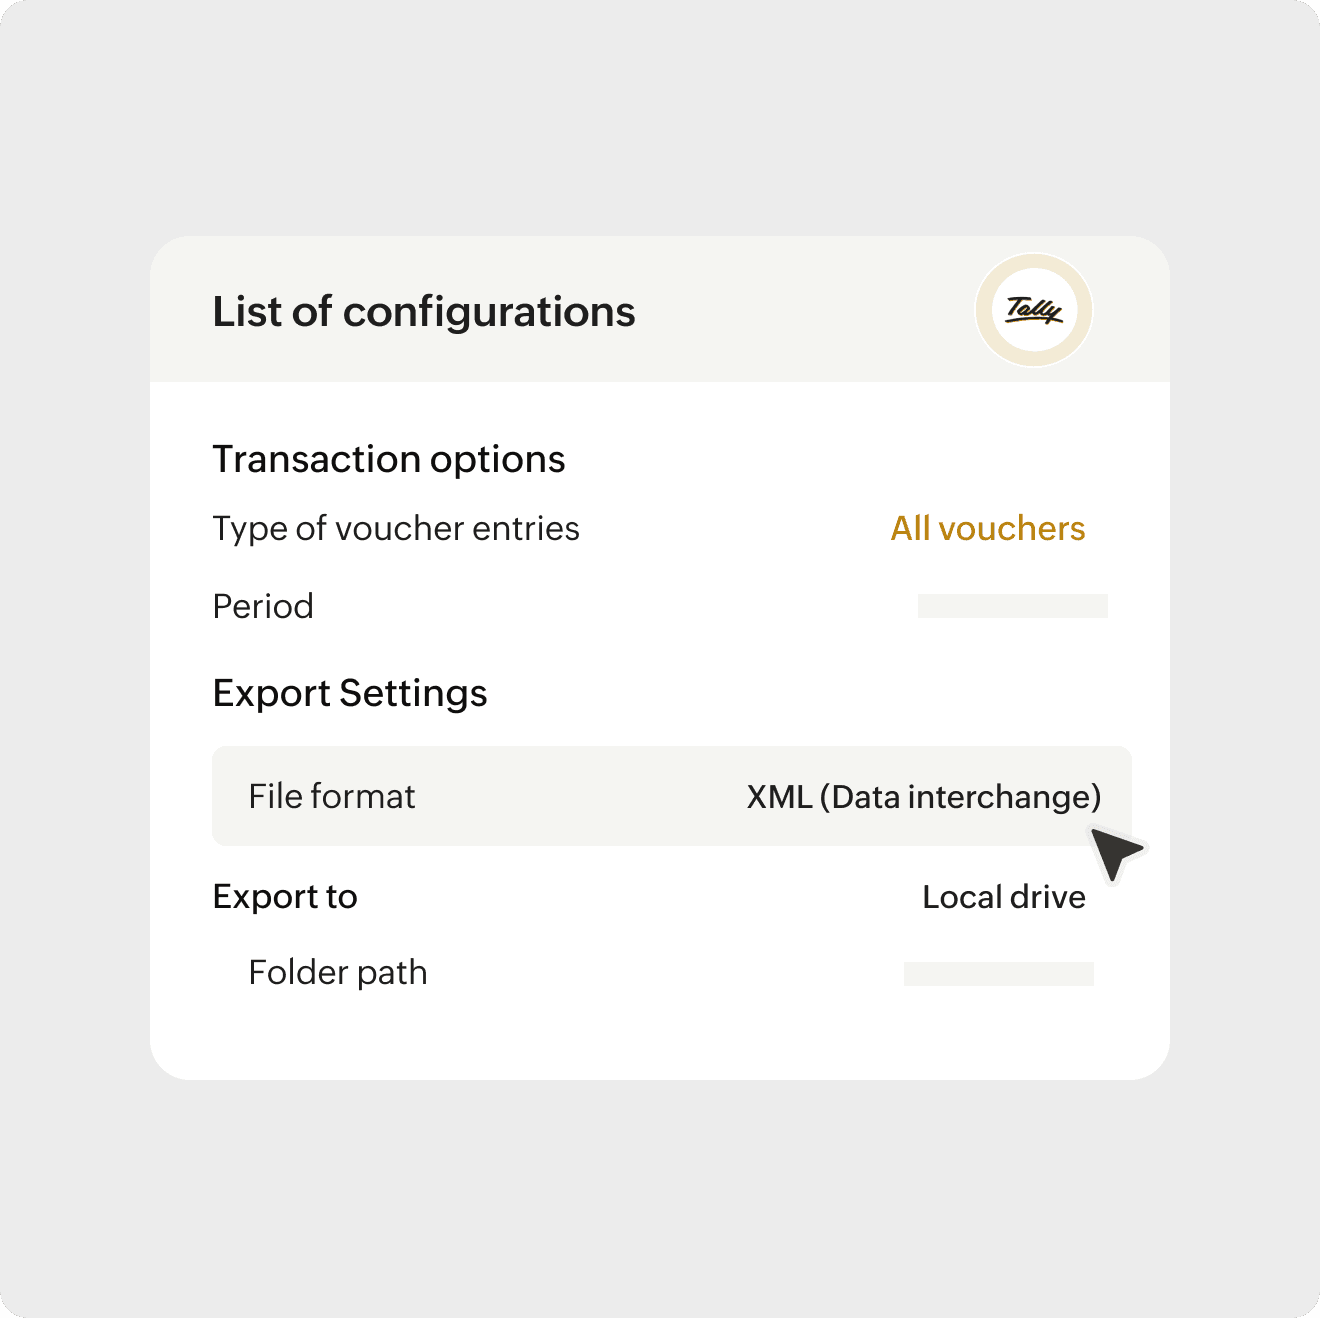Click the black mouse pointer arrow icon

tap(1115, 853)
